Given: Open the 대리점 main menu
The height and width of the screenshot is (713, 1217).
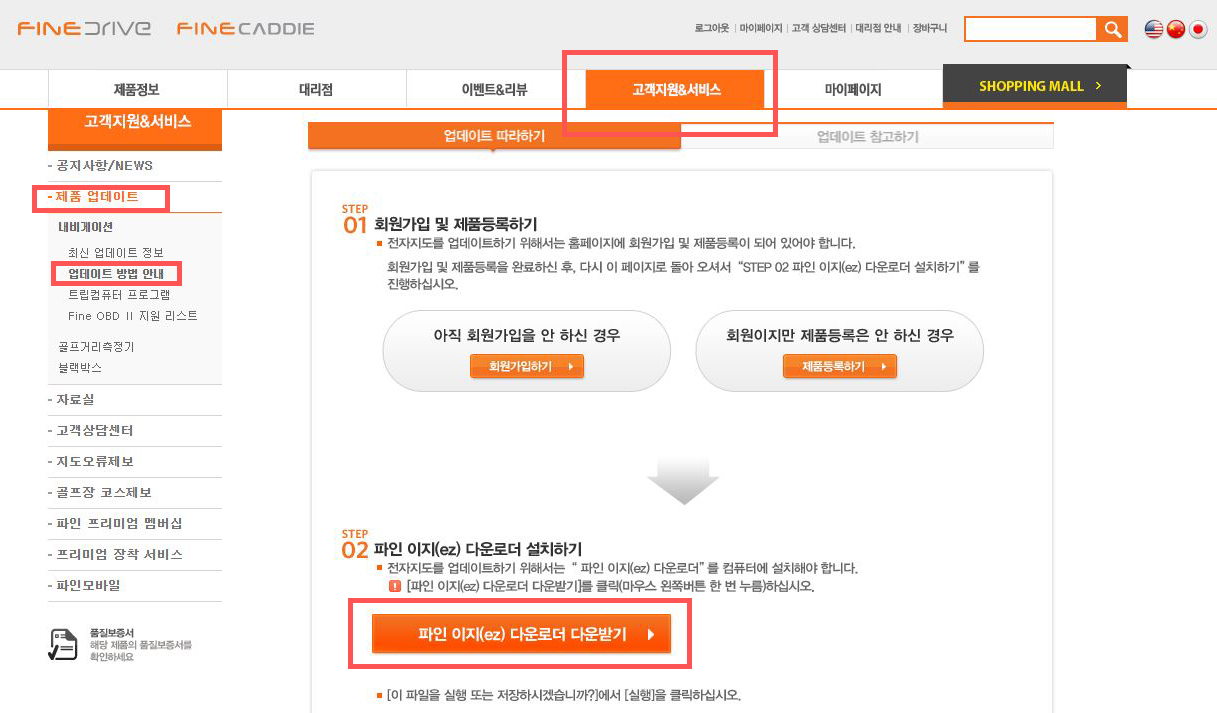Looking at the screenshot, I should (x=316, y=89).
